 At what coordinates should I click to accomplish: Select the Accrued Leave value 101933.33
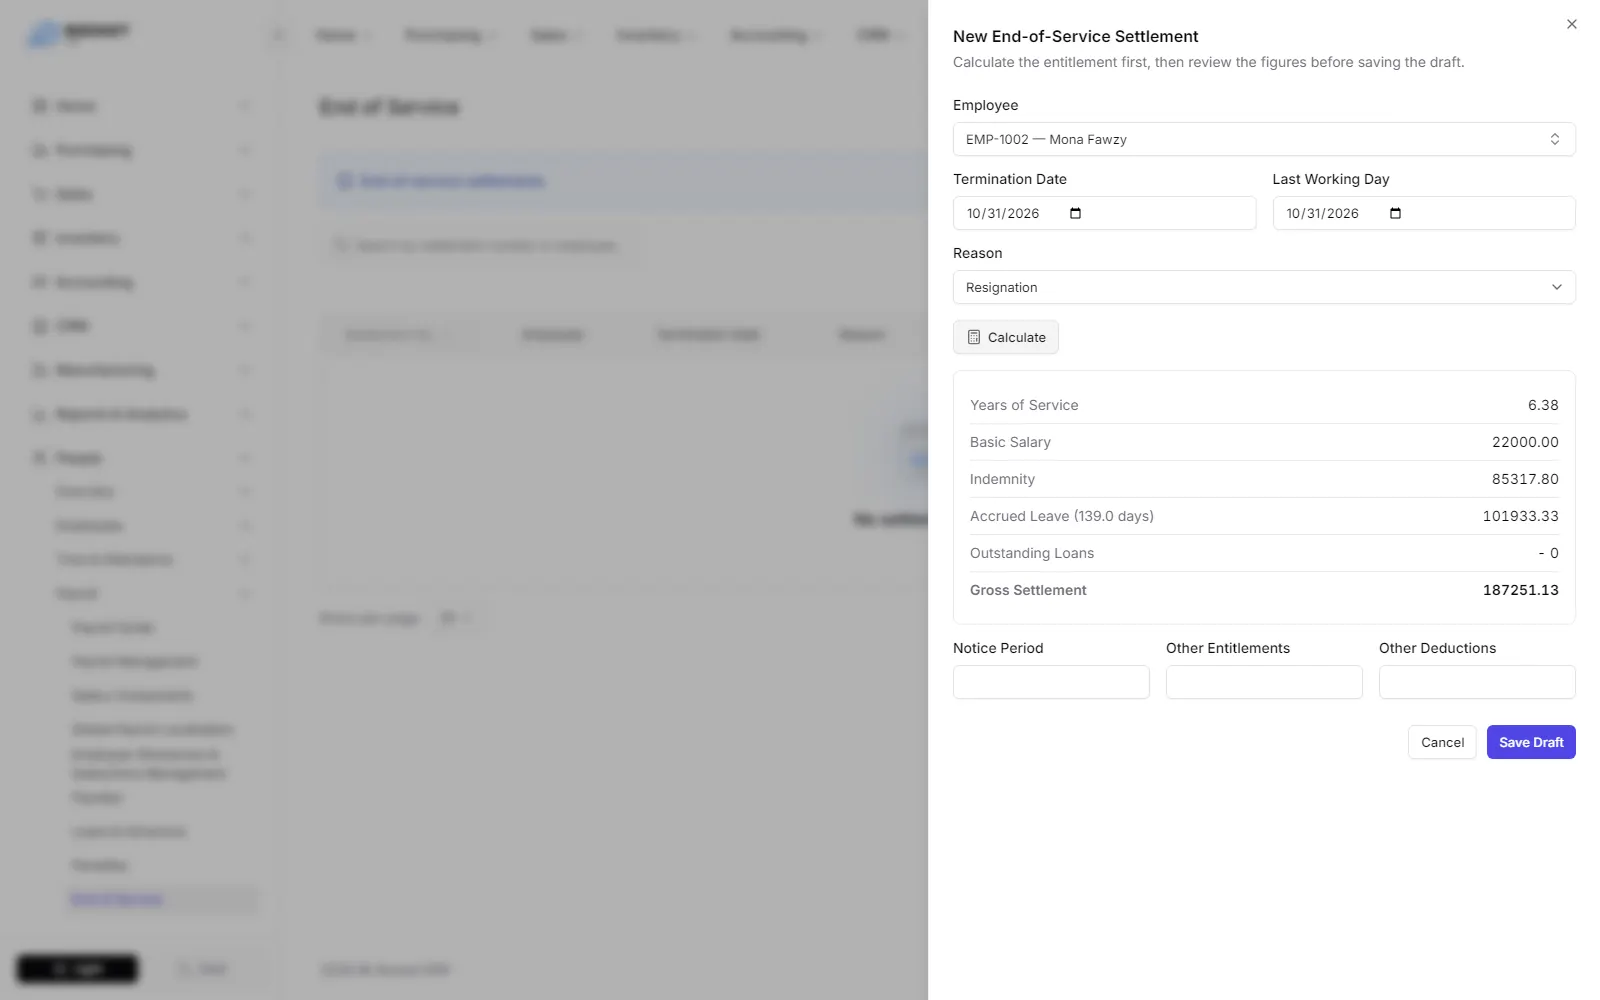click(1520, 516)
